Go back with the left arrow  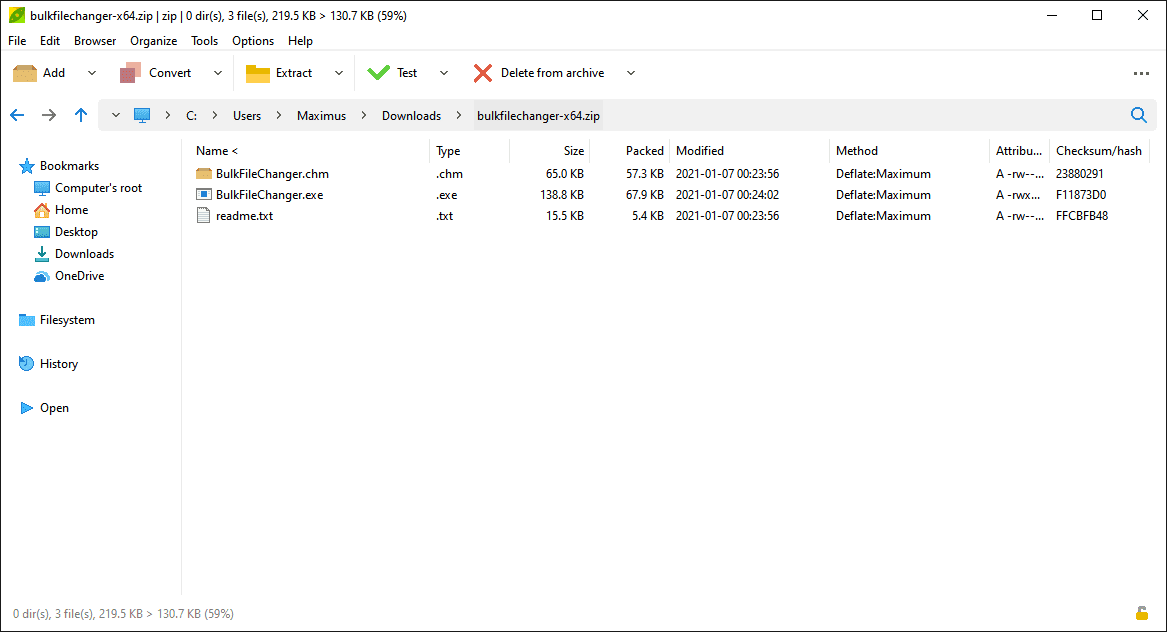(x=17, y=115)
